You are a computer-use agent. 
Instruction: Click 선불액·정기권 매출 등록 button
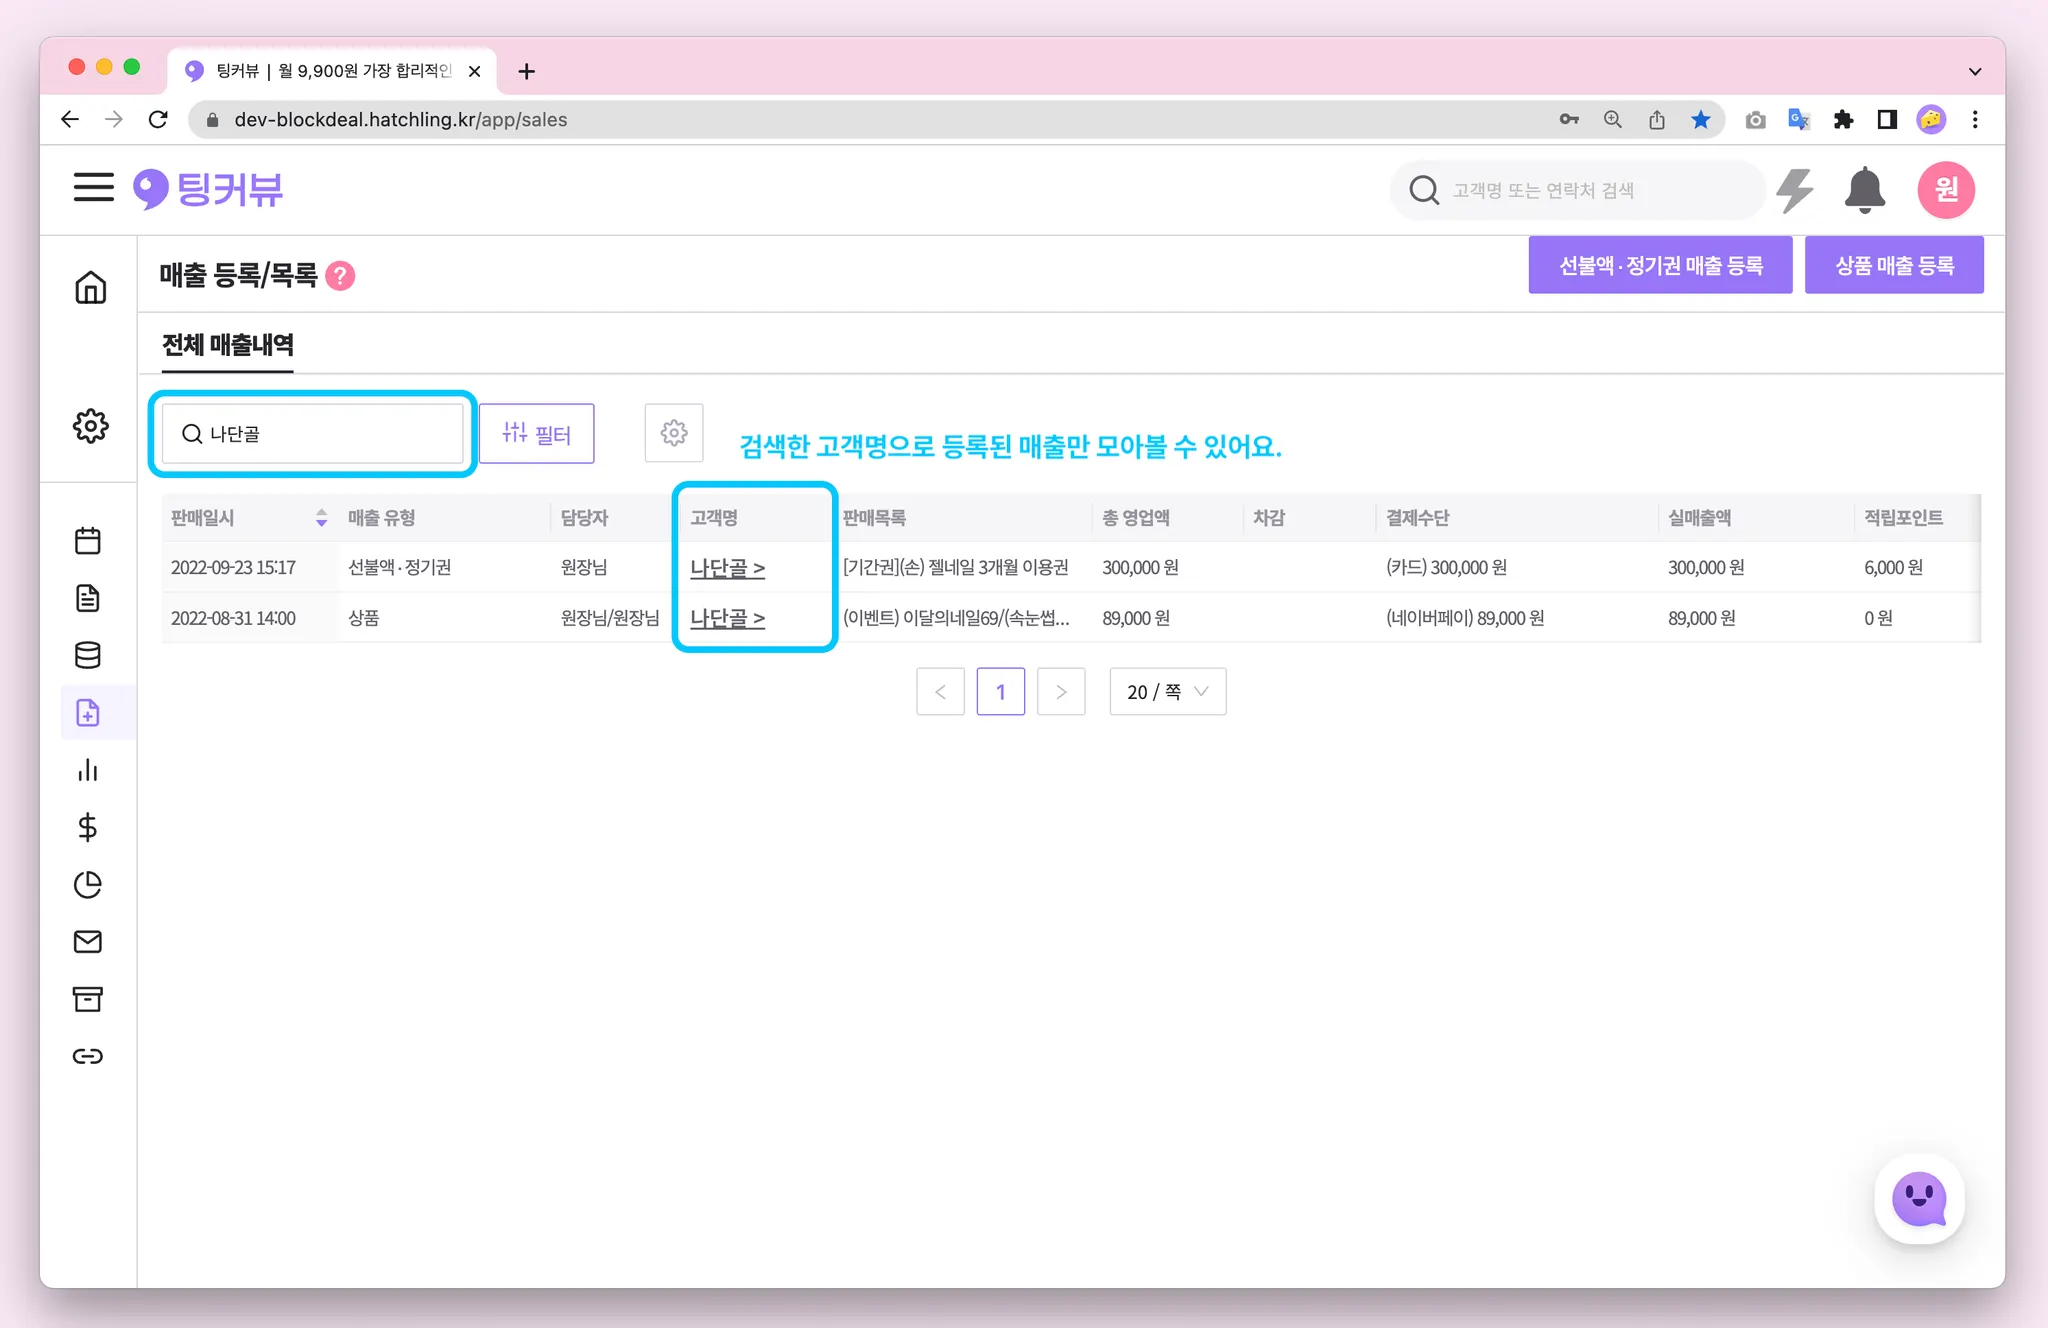[x=1660, y=266]
